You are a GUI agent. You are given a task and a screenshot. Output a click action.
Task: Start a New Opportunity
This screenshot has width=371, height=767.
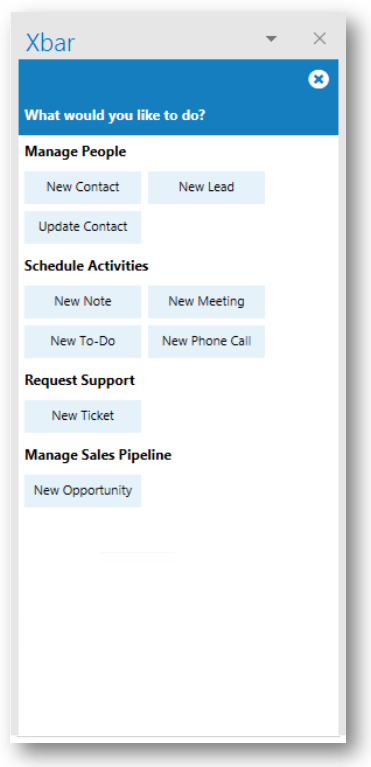tap(83, 491)
